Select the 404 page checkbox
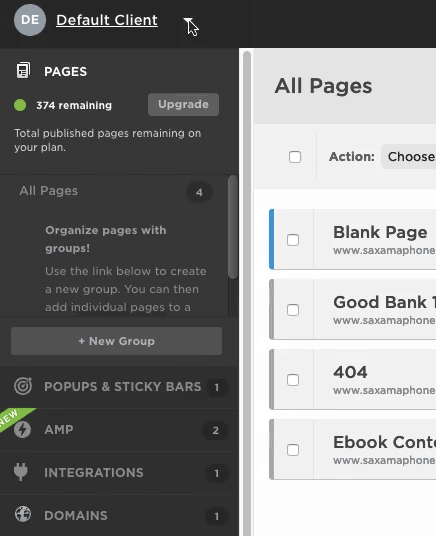This screenshot has height=536, width=436. coord(293,380)
